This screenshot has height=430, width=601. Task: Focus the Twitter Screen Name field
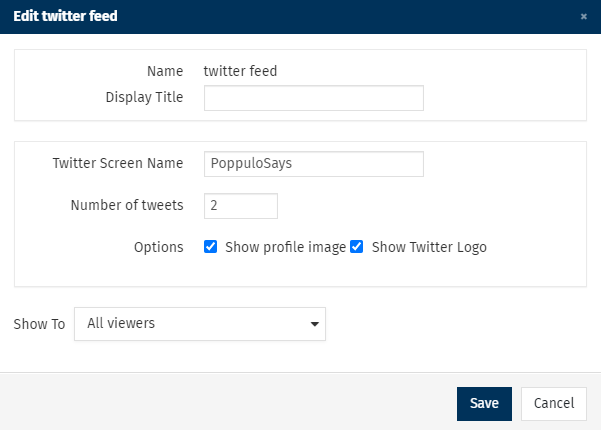pos(313,163)
